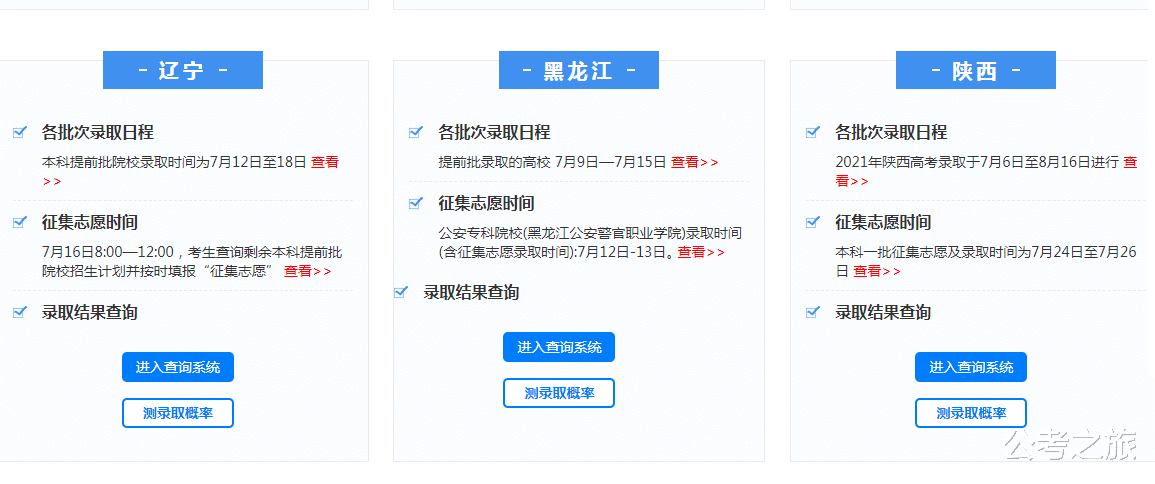
Task: Click checkmark icon beside 辽宁 录取结果查询
Action: [20, 312]
